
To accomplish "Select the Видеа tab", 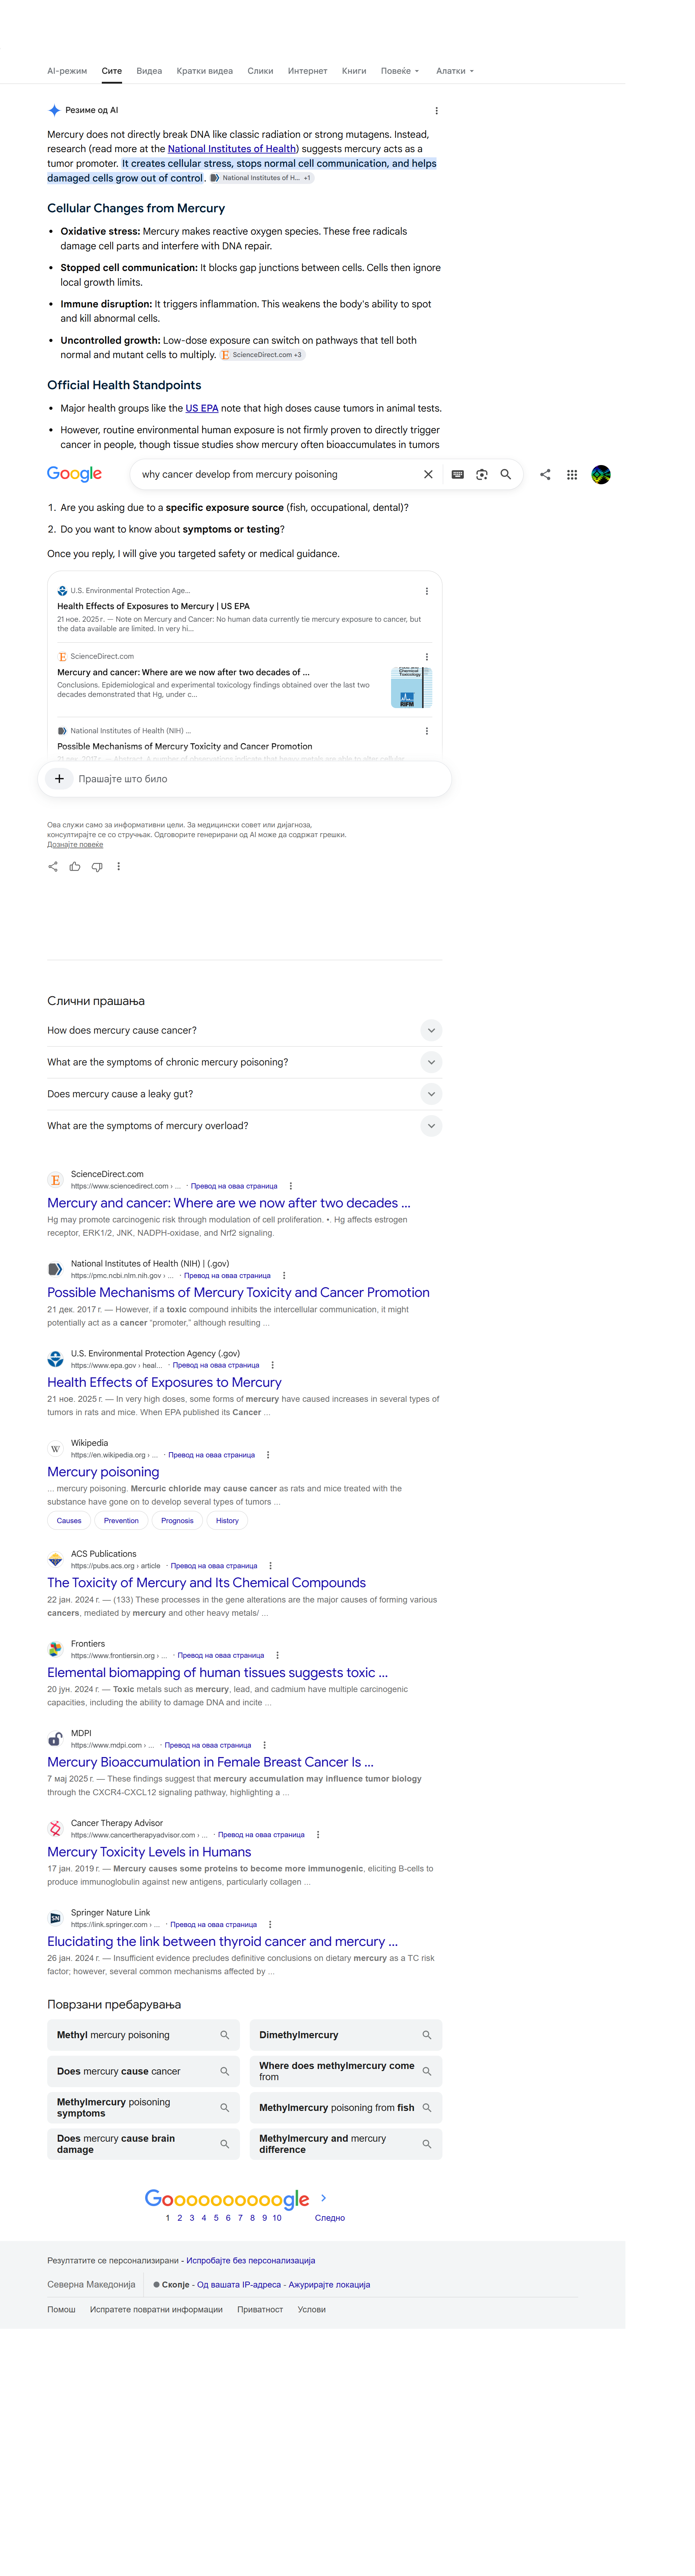I will [x=149, y=71].
